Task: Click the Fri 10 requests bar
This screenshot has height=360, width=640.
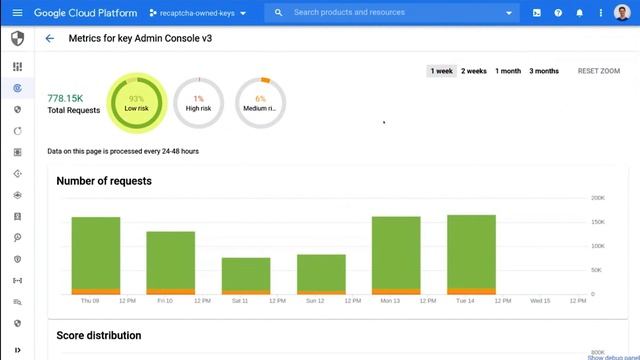Action: tap(171, 263)
